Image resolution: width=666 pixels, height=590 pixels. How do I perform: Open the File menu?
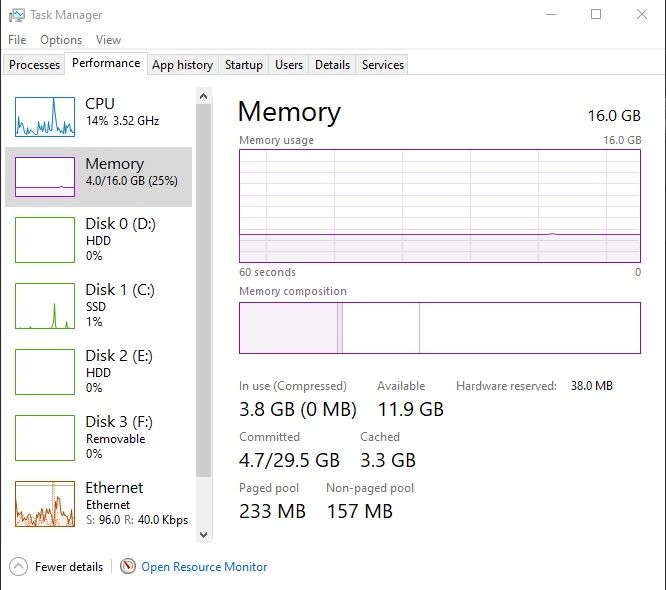point(17,40)
